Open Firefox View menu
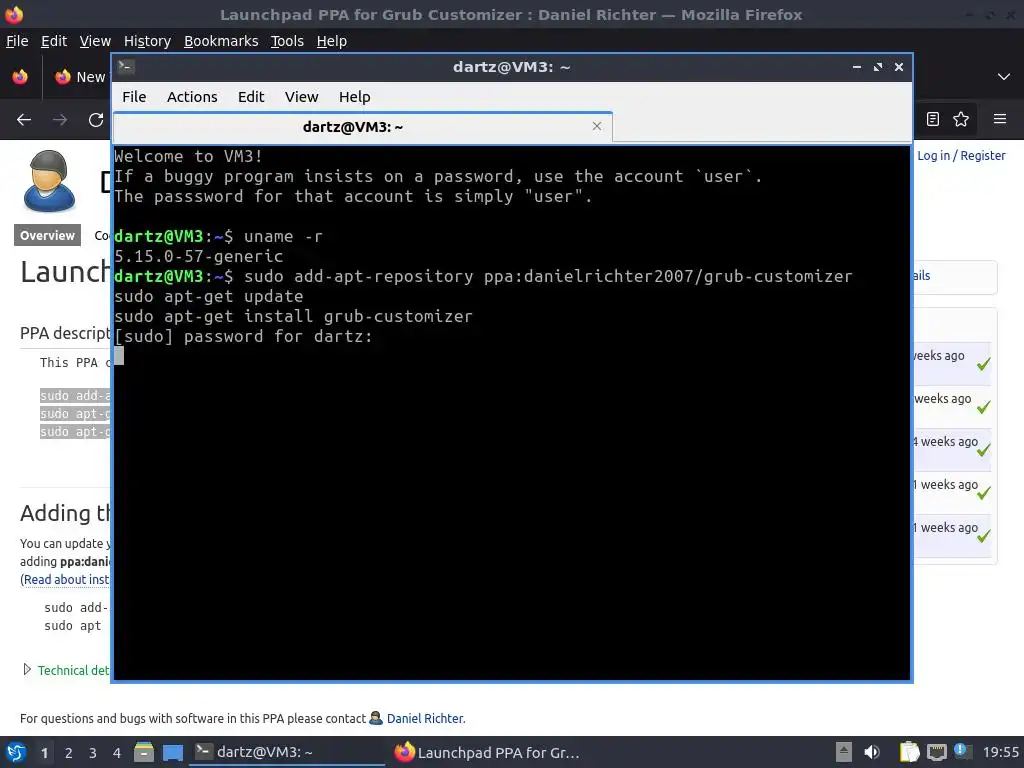 95,41
